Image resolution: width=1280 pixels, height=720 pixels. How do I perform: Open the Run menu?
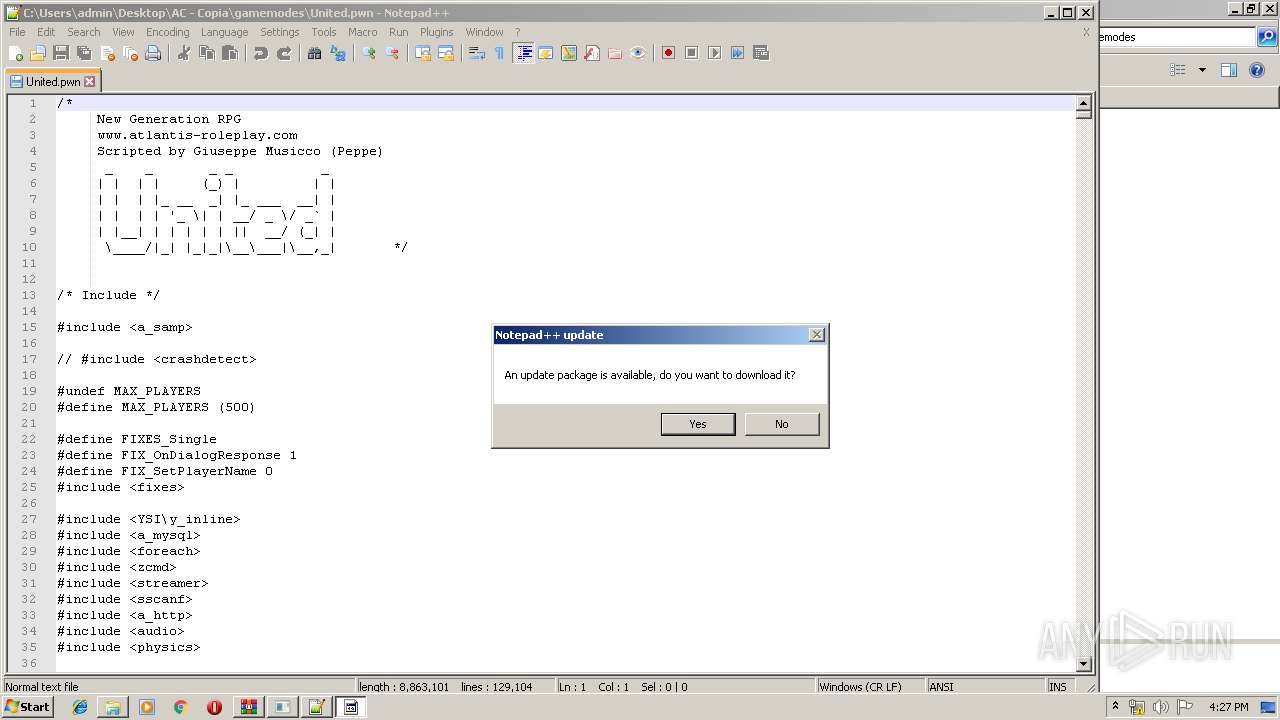coord(398,32)
